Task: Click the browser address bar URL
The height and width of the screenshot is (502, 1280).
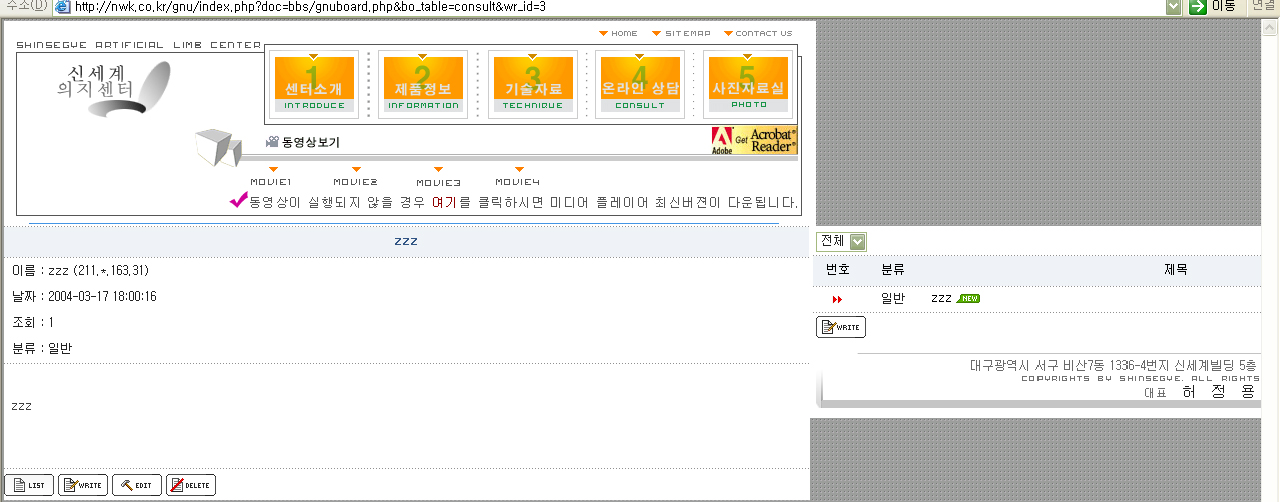Action: click(310, 6)
